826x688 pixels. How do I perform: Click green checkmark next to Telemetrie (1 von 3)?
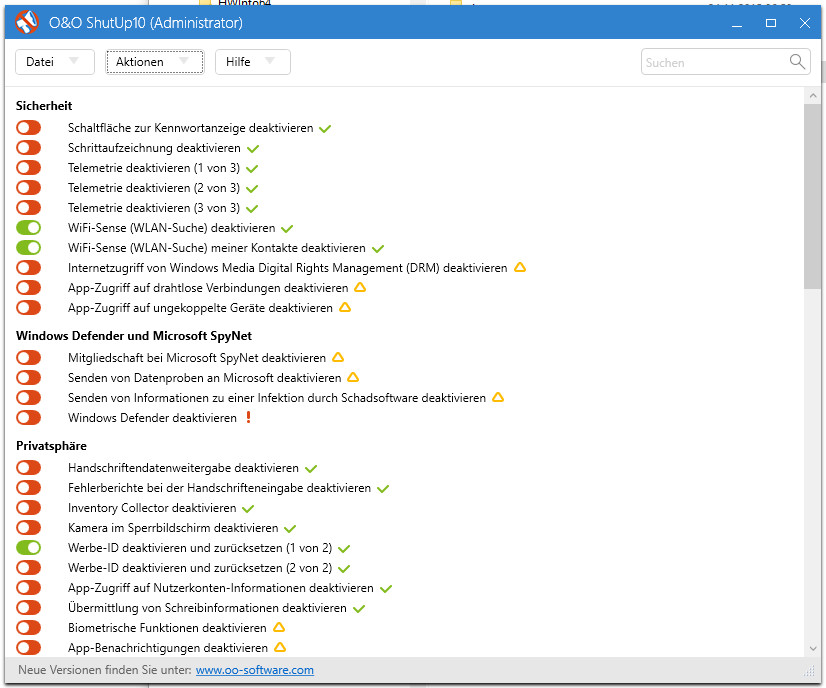(252, 169)
